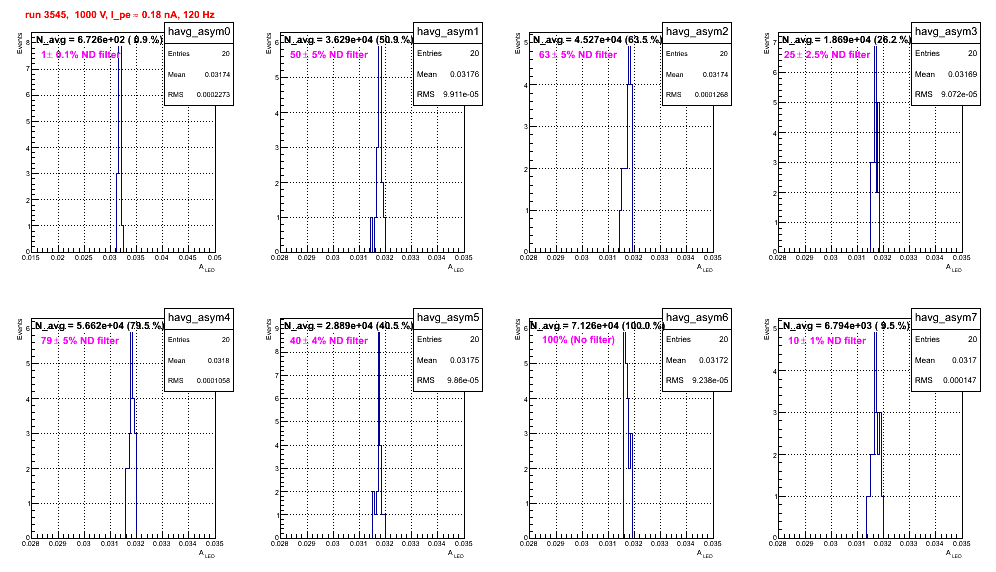Select Mean value 0.03175 in havg_asym5 box
This screenshot has height=572, width=996.
[464, 361]
